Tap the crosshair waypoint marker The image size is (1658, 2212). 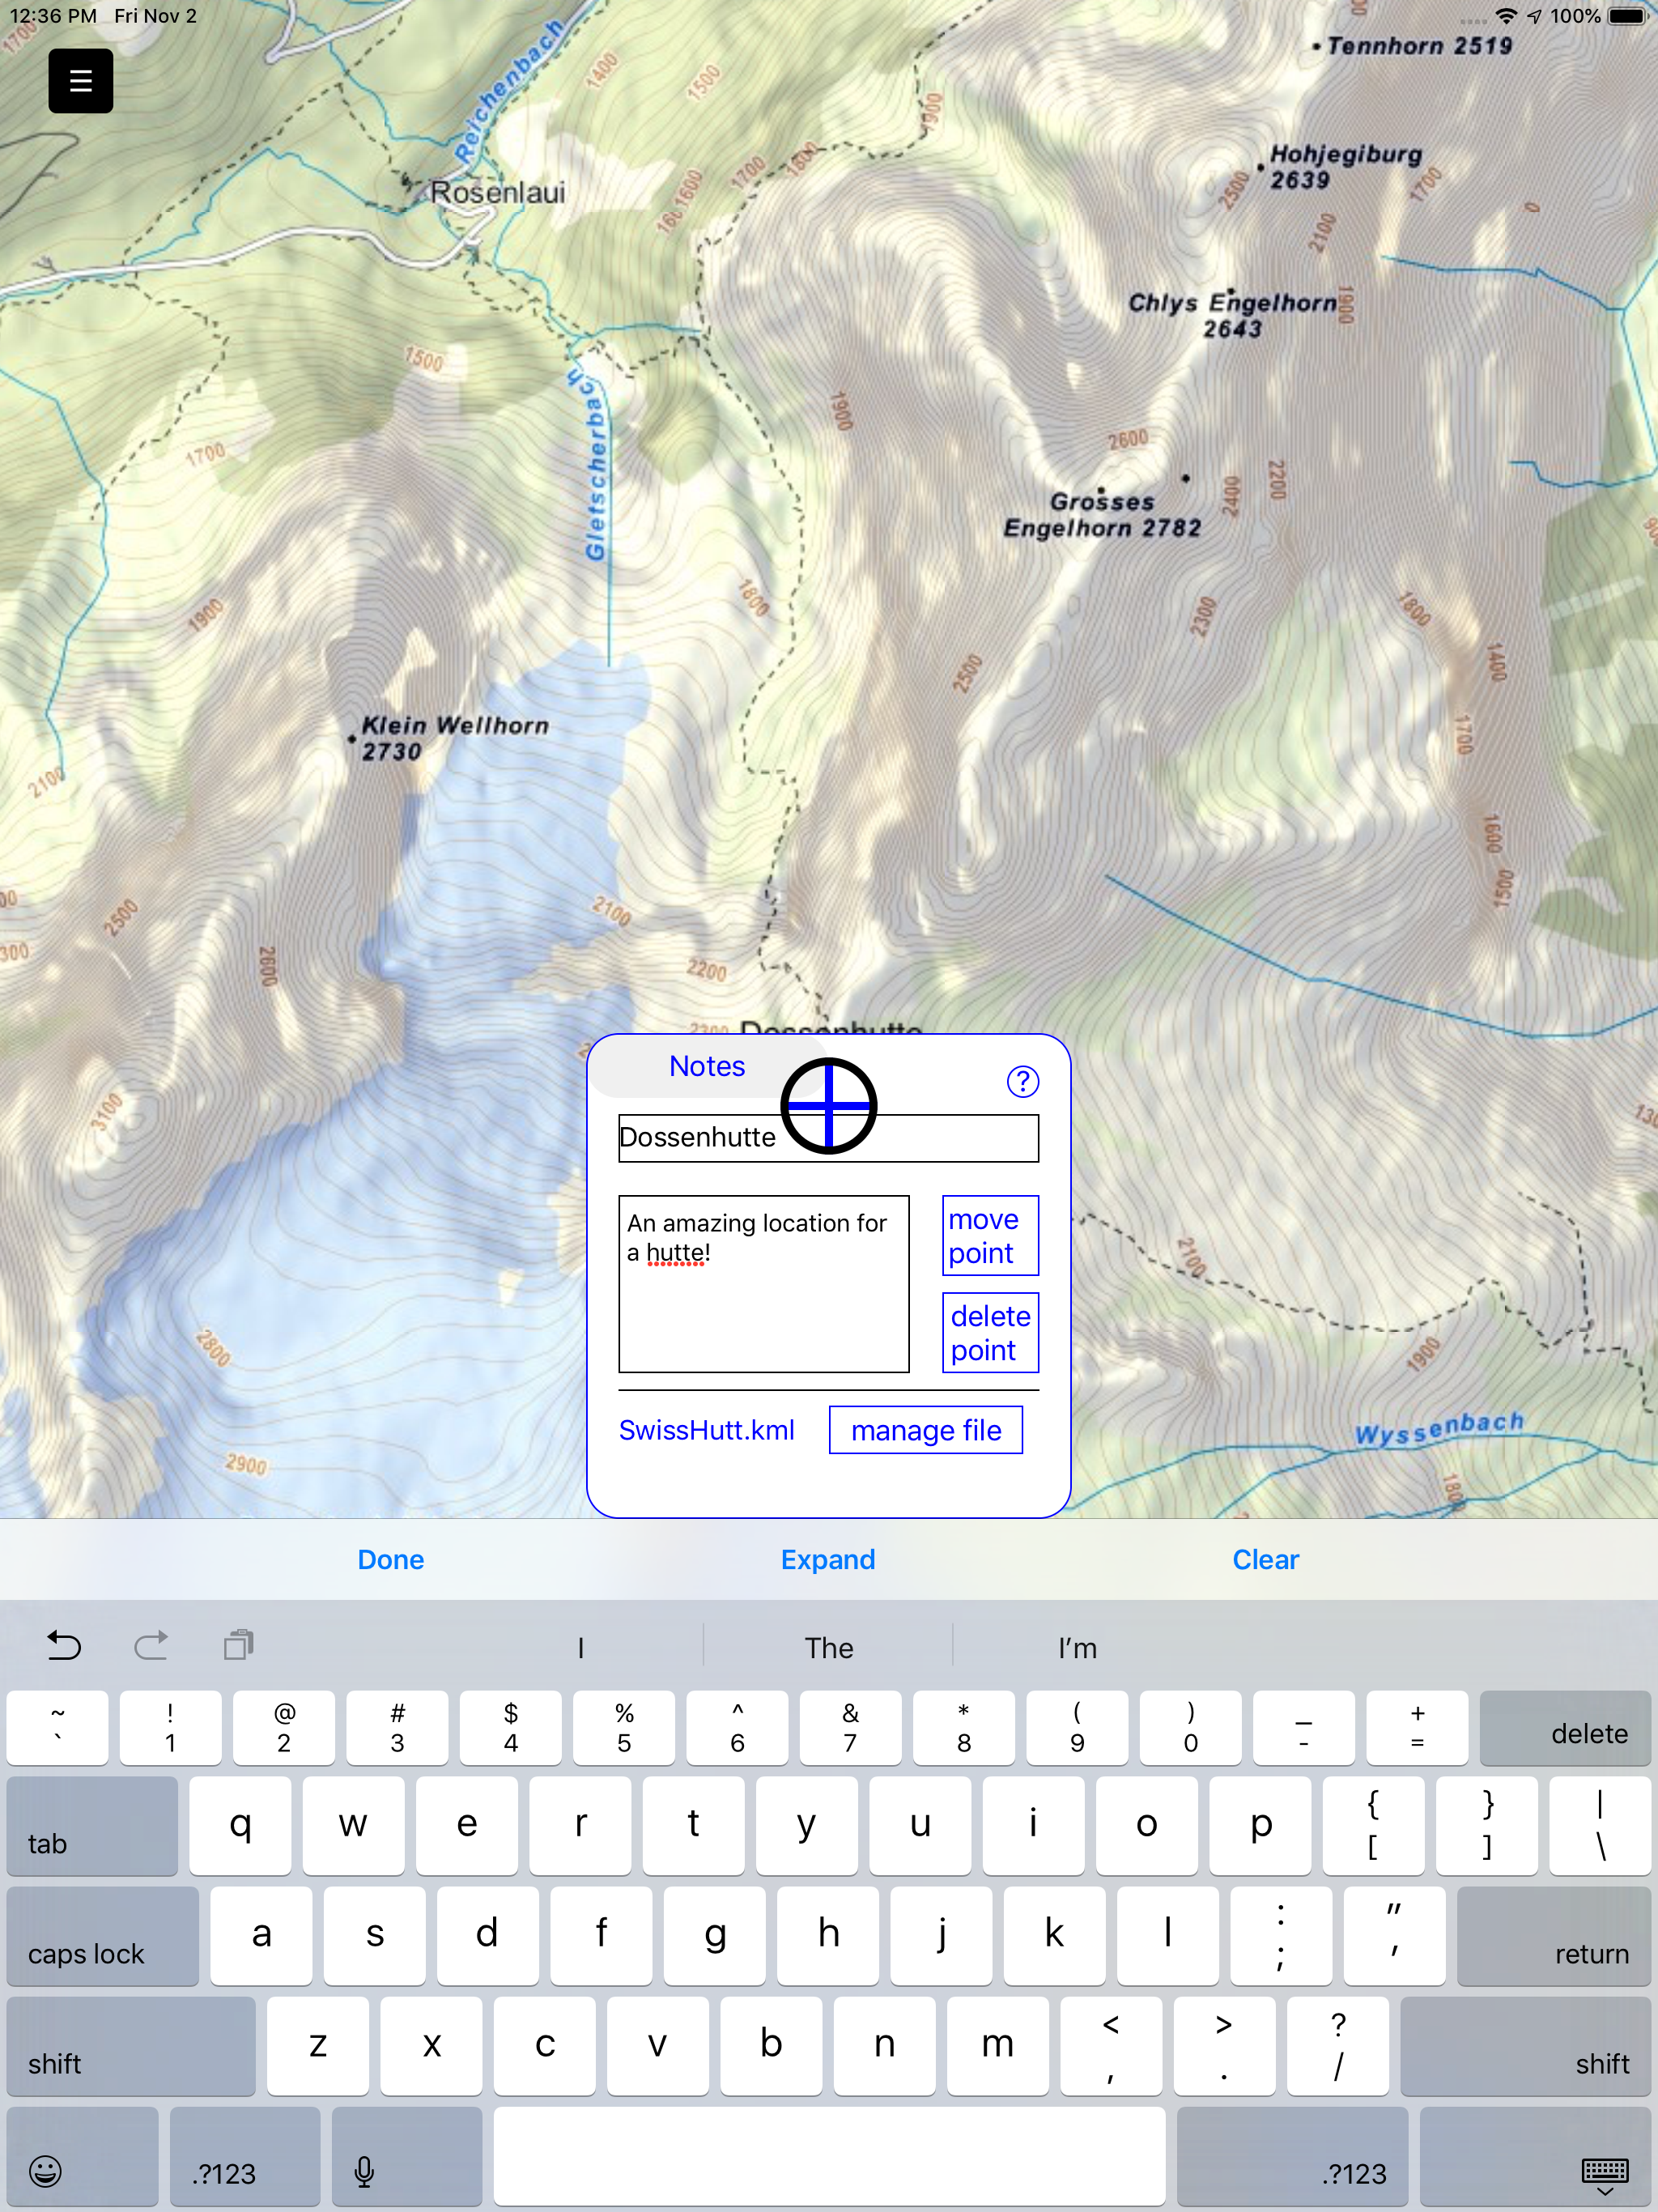(828, 1106)
